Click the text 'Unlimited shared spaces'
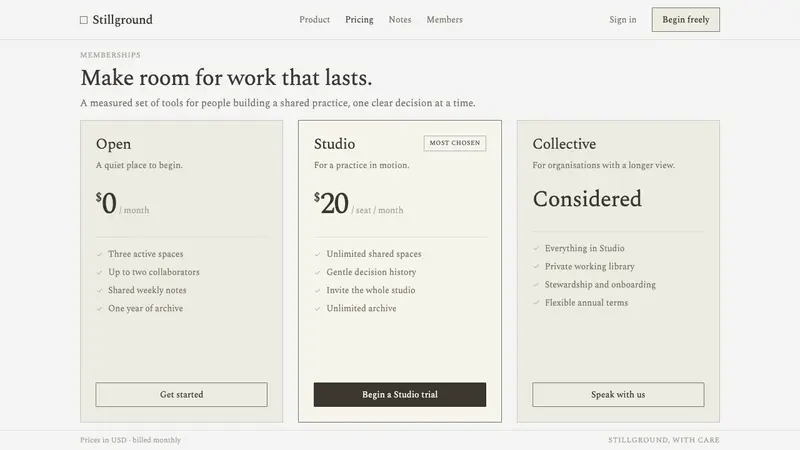 (374, 254)
